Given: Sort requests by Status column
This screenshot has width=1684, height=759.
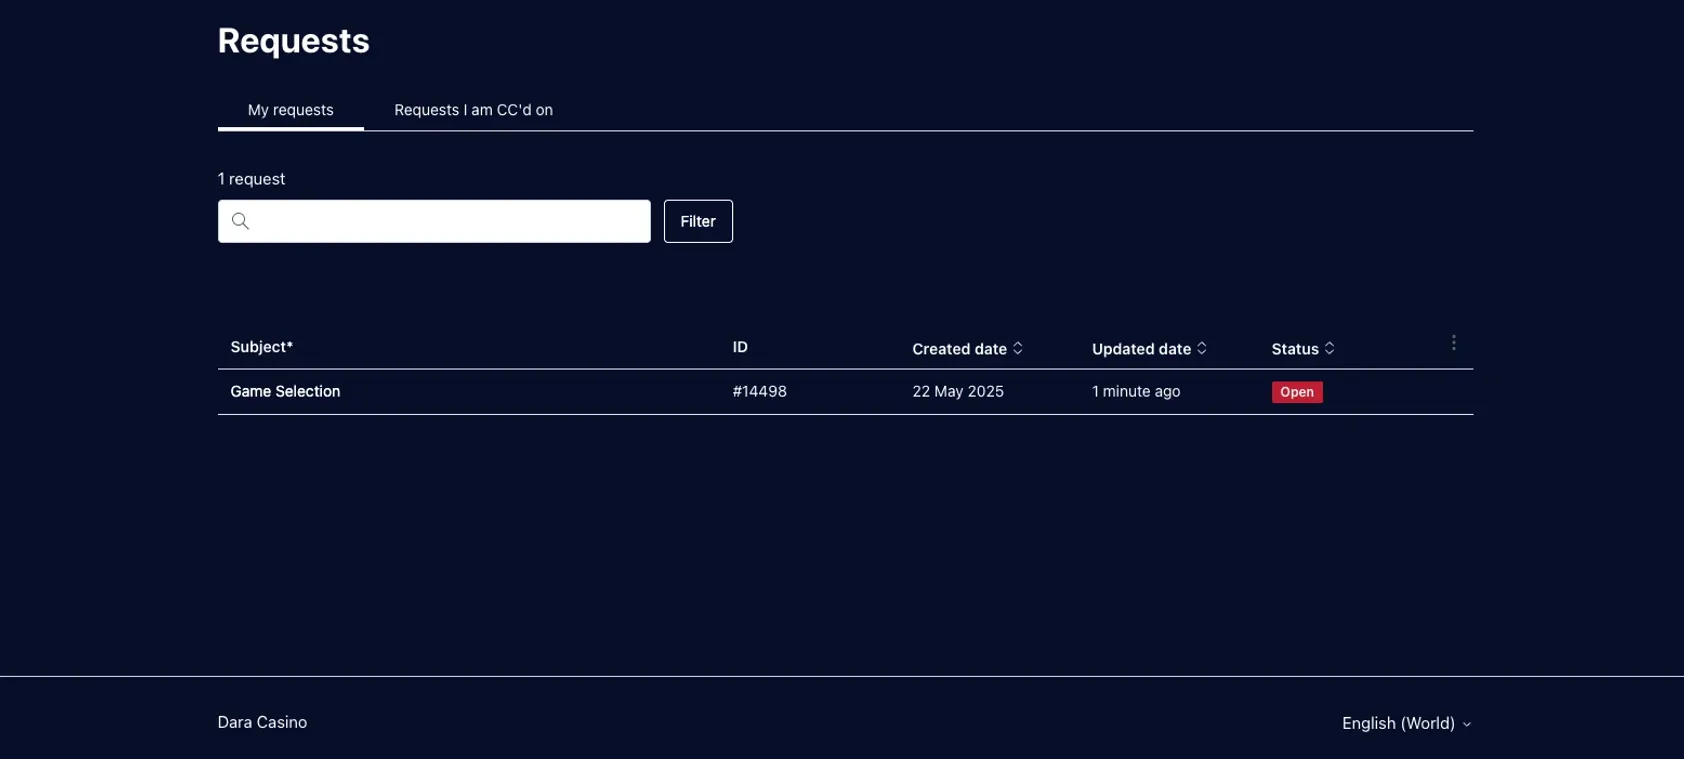Looking at the screenshot, I should coord(1303,349).
